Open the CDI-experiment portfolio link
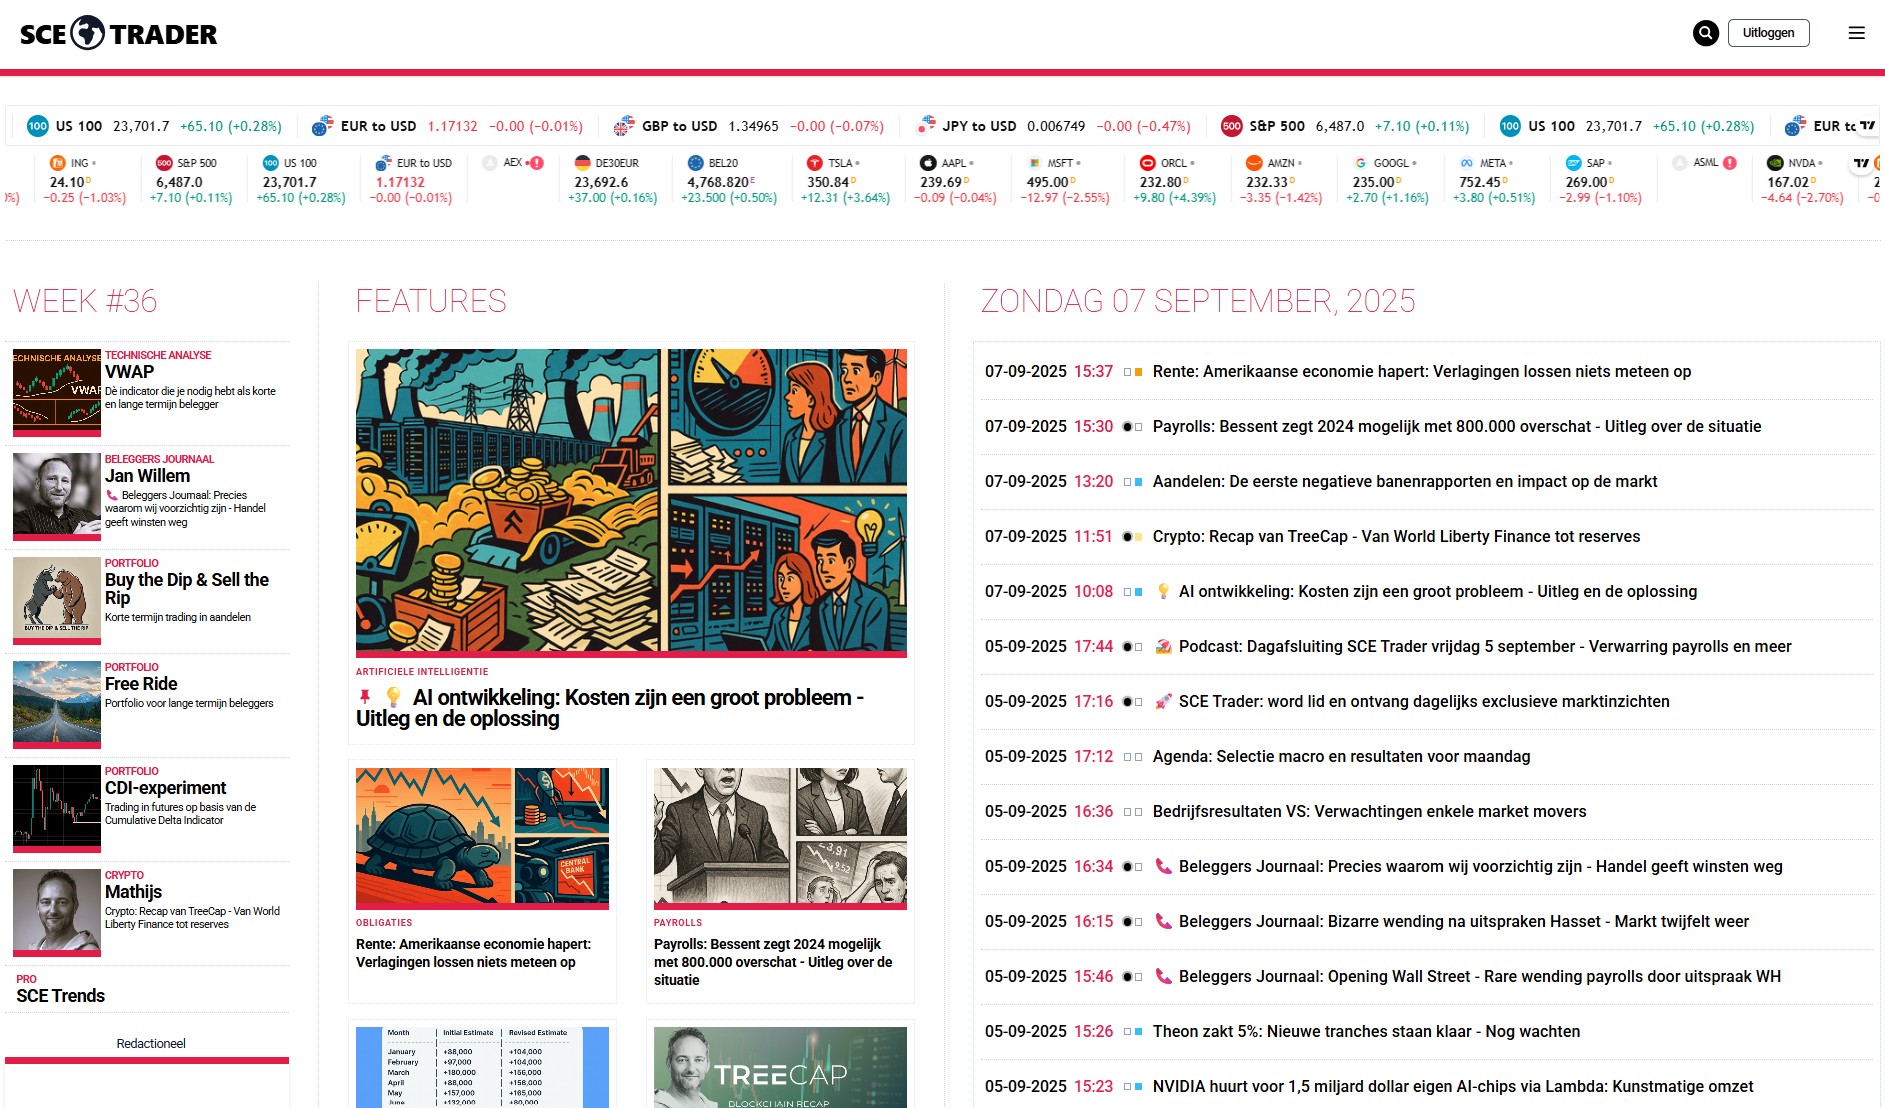Screen dimensions: 1885x1108 pos(166,788)
